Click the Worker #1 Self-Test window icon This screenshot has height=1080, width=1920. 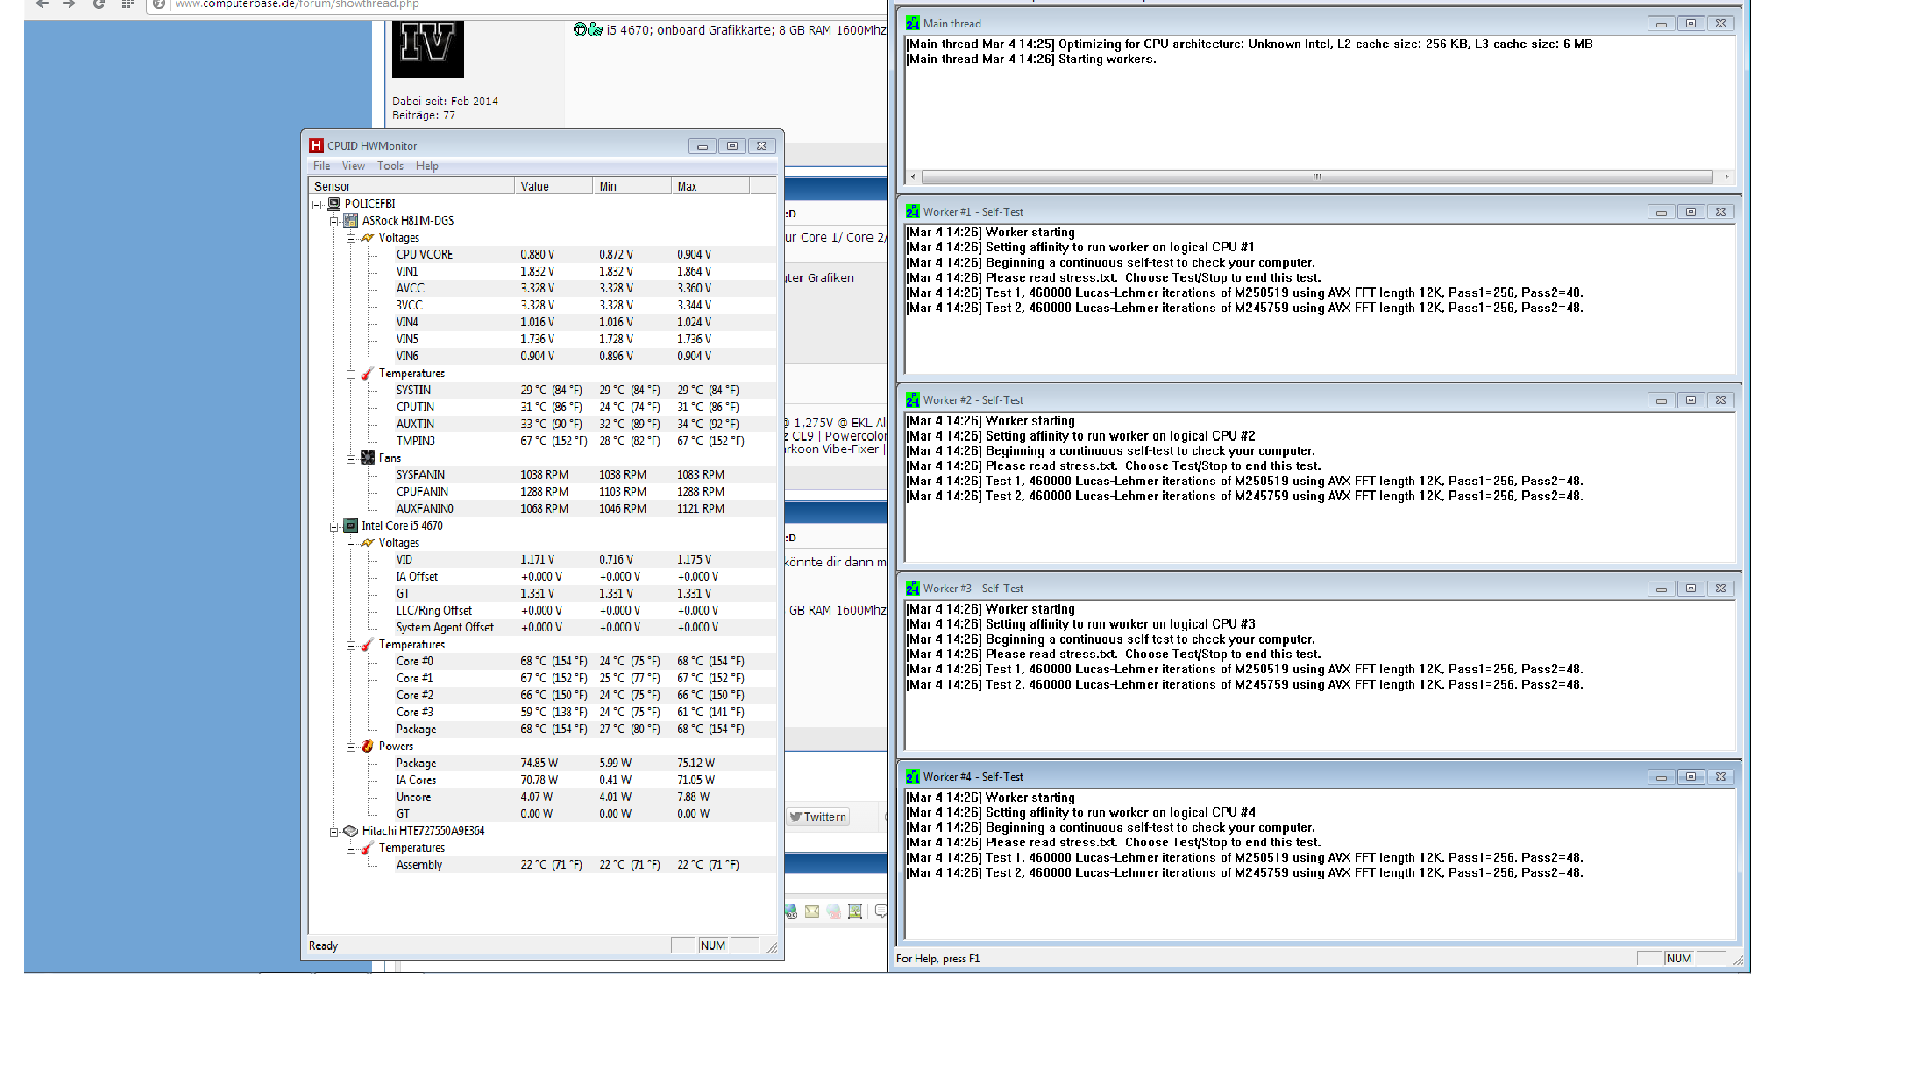912,212
